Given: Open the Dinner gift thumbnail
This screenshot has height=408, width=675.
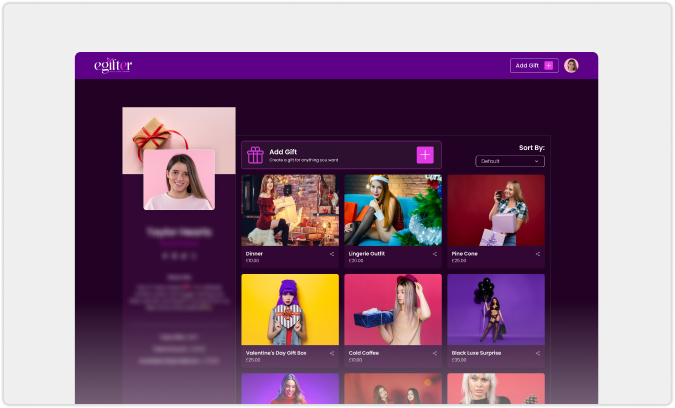Looking at the screenshot, I should click(x=289, y=210).
